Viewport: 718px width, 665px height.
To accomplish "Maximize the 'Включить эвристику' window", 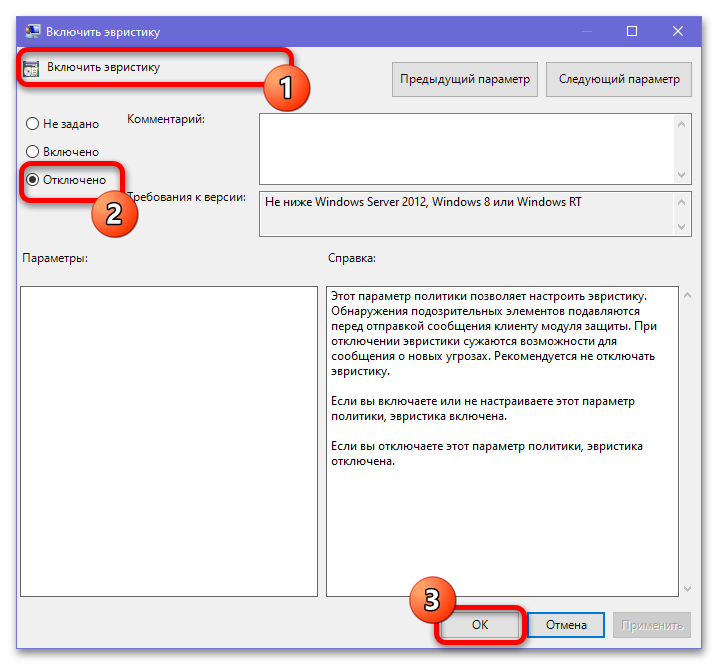I will (x=632, y=31).
